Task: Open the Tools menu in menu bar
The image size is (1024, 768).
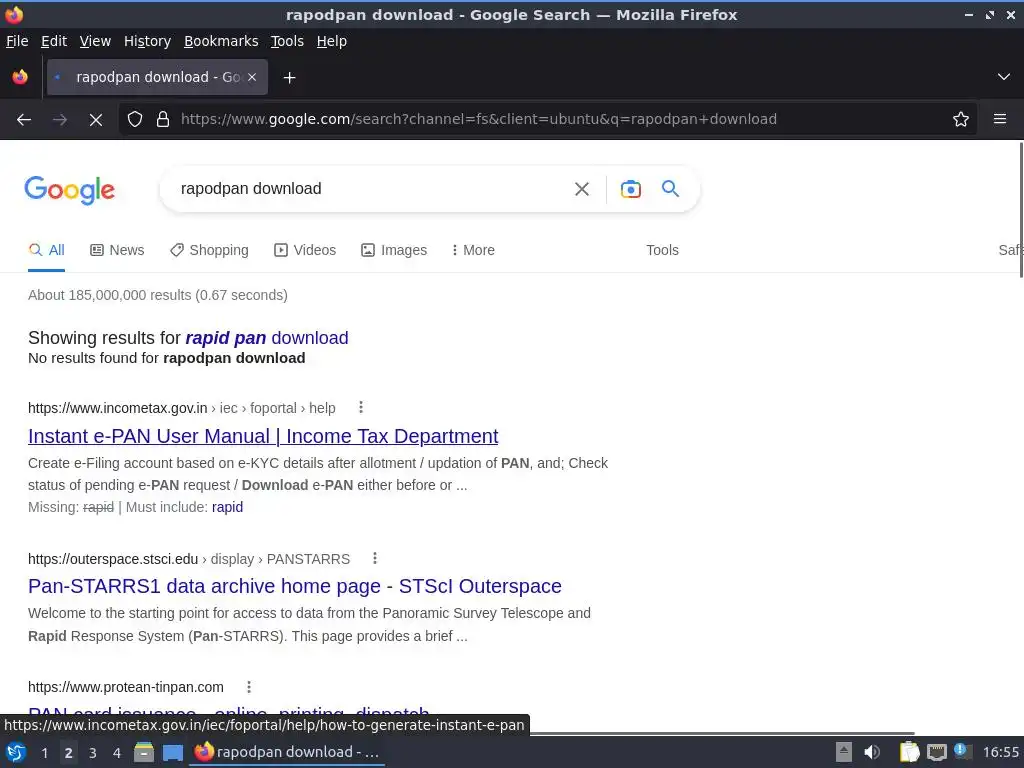Action: (x=287, y=41)
